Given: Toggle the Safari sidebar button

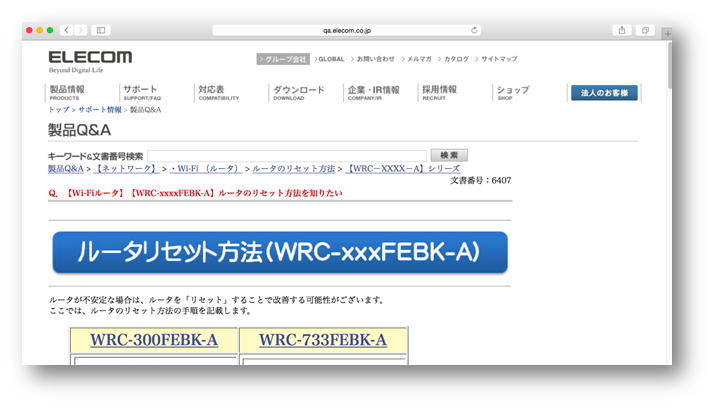Looking at the screenshot, I should (x=101, y=30).
